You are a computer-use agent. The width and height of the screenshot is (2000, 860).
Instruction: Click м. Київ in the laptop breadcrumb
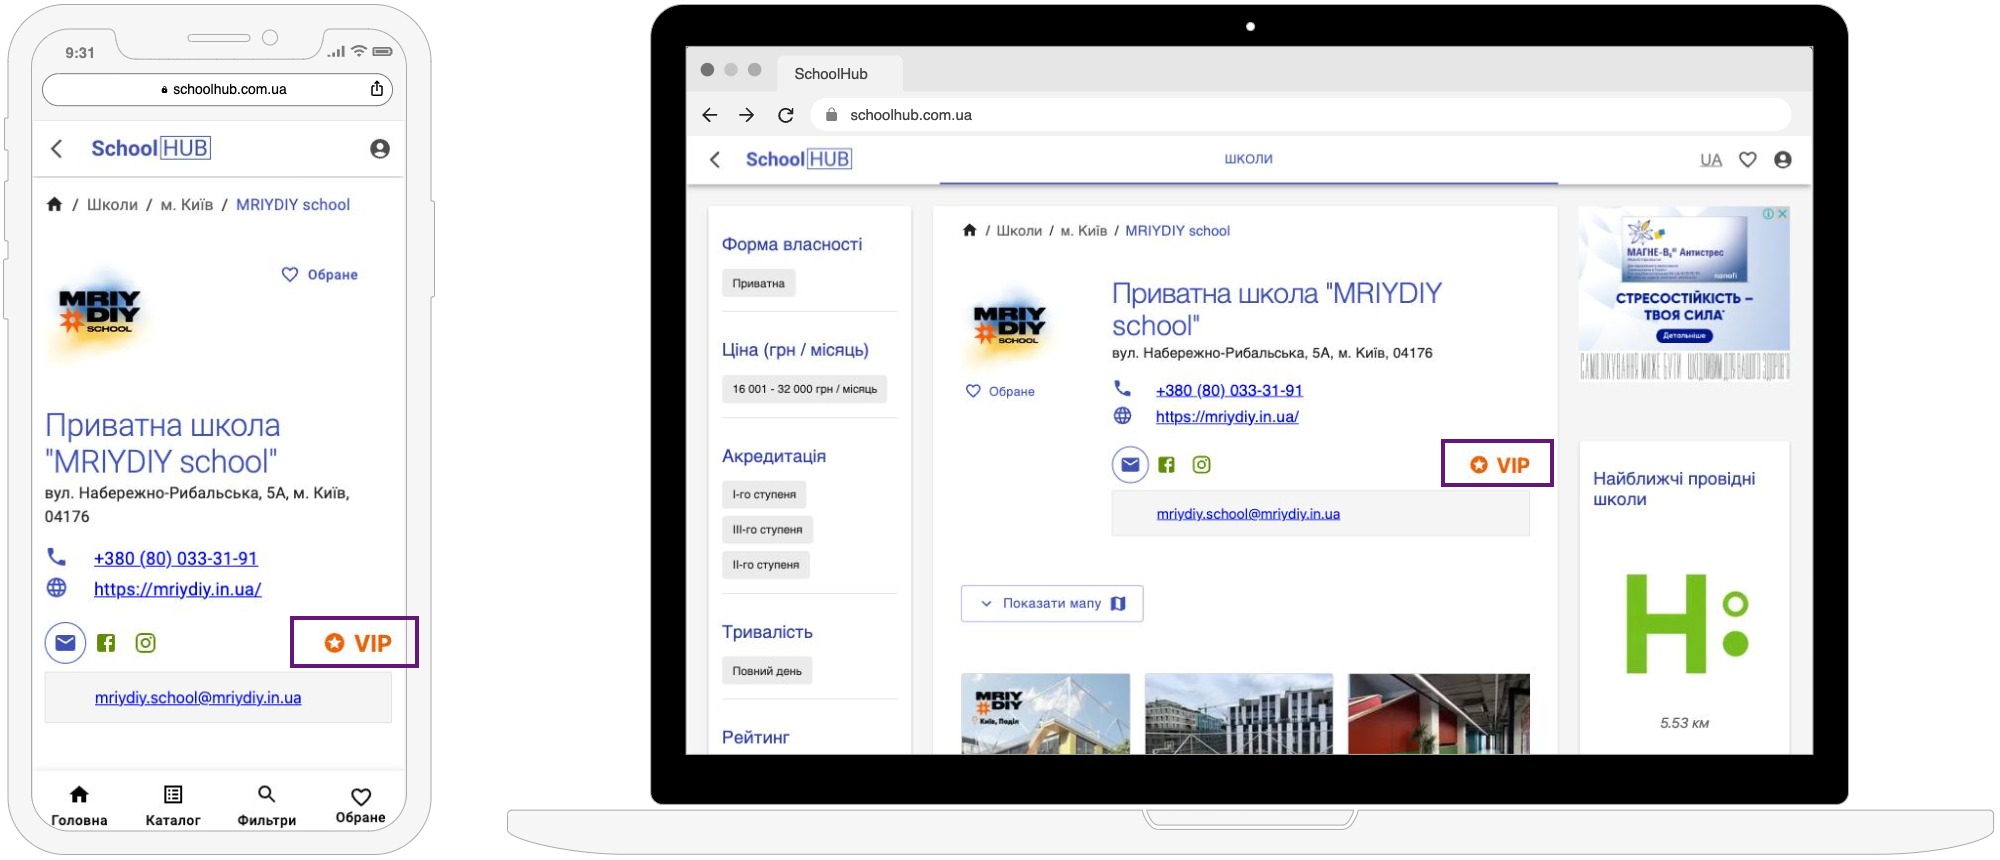click(1084, 230)
